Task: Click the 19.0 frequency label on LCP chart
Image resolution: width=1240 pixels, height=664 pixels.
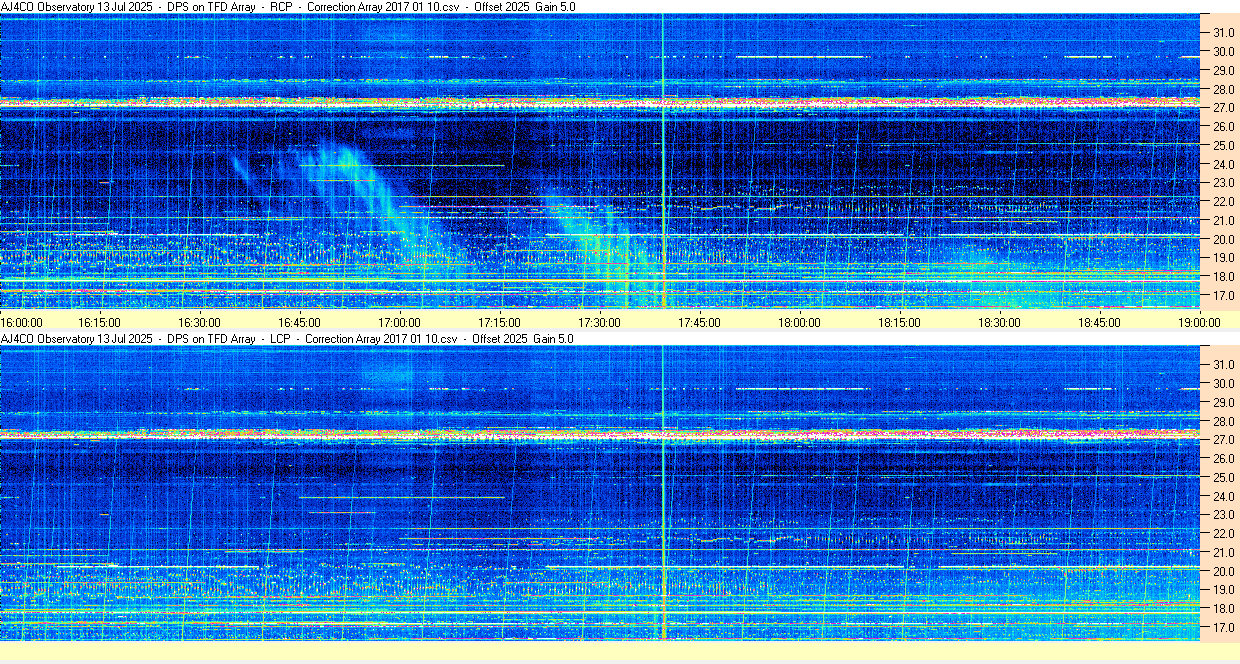Action: coord(1224,590)
